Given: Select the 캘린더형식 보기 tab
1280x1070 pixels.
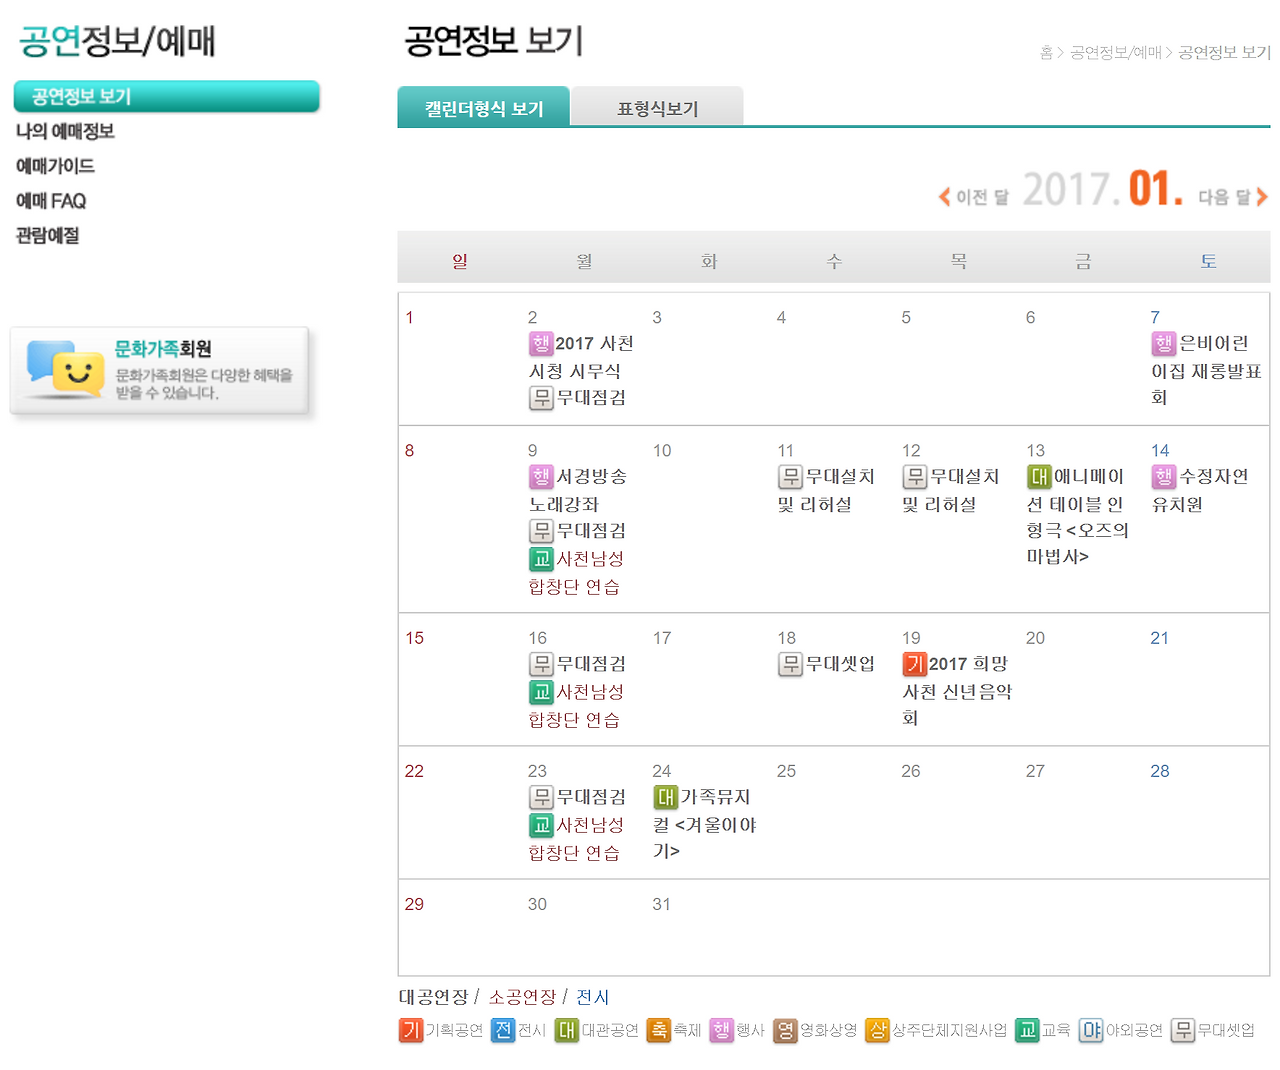Looking at the screenshot, I should pos(484,107).
